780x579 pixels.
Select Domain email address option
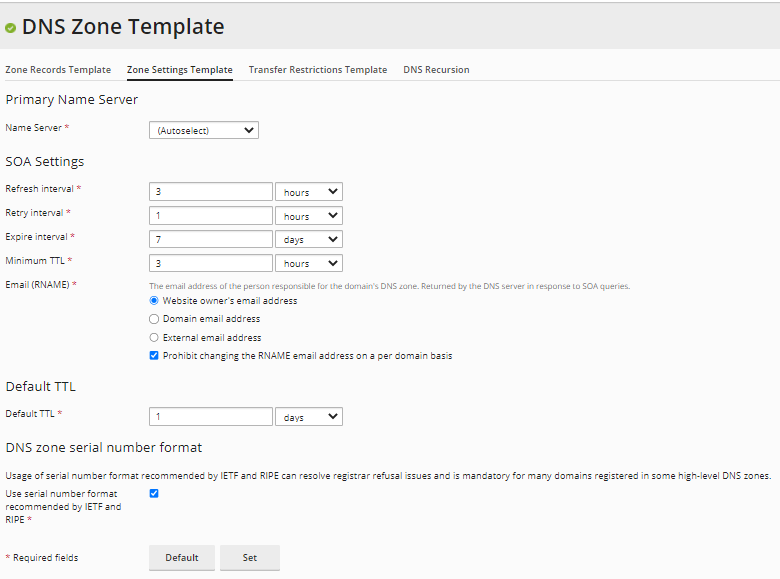(154, 319)
